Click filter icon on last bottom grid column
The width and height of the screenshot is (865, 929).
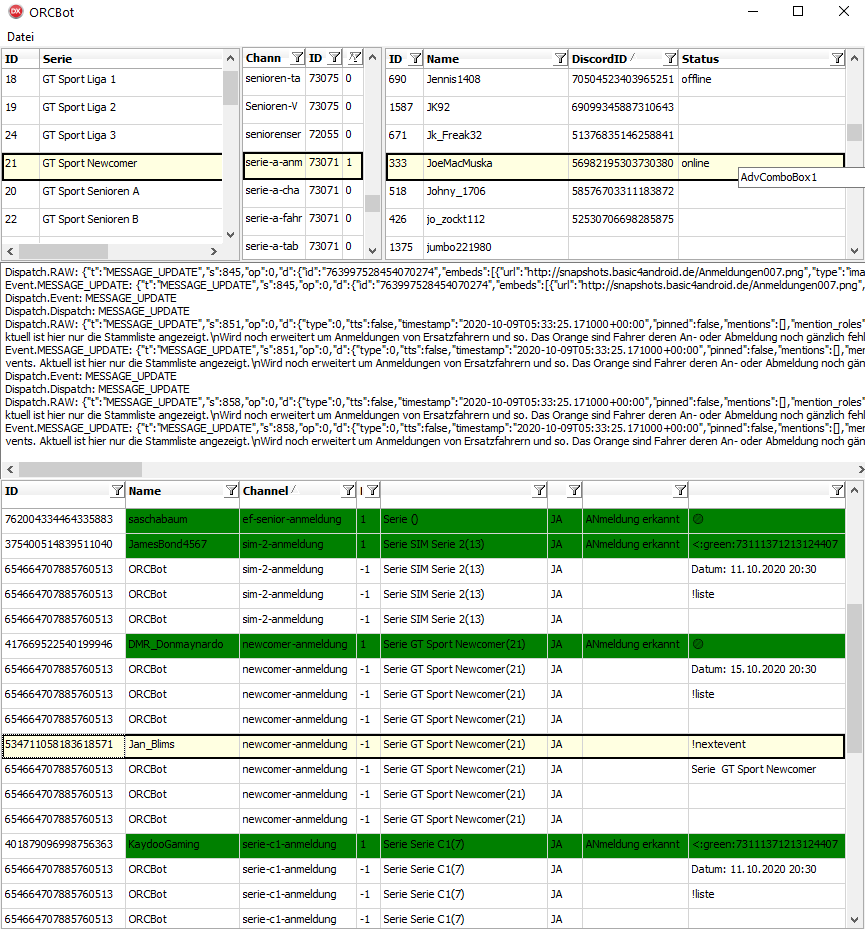point(837,490)
